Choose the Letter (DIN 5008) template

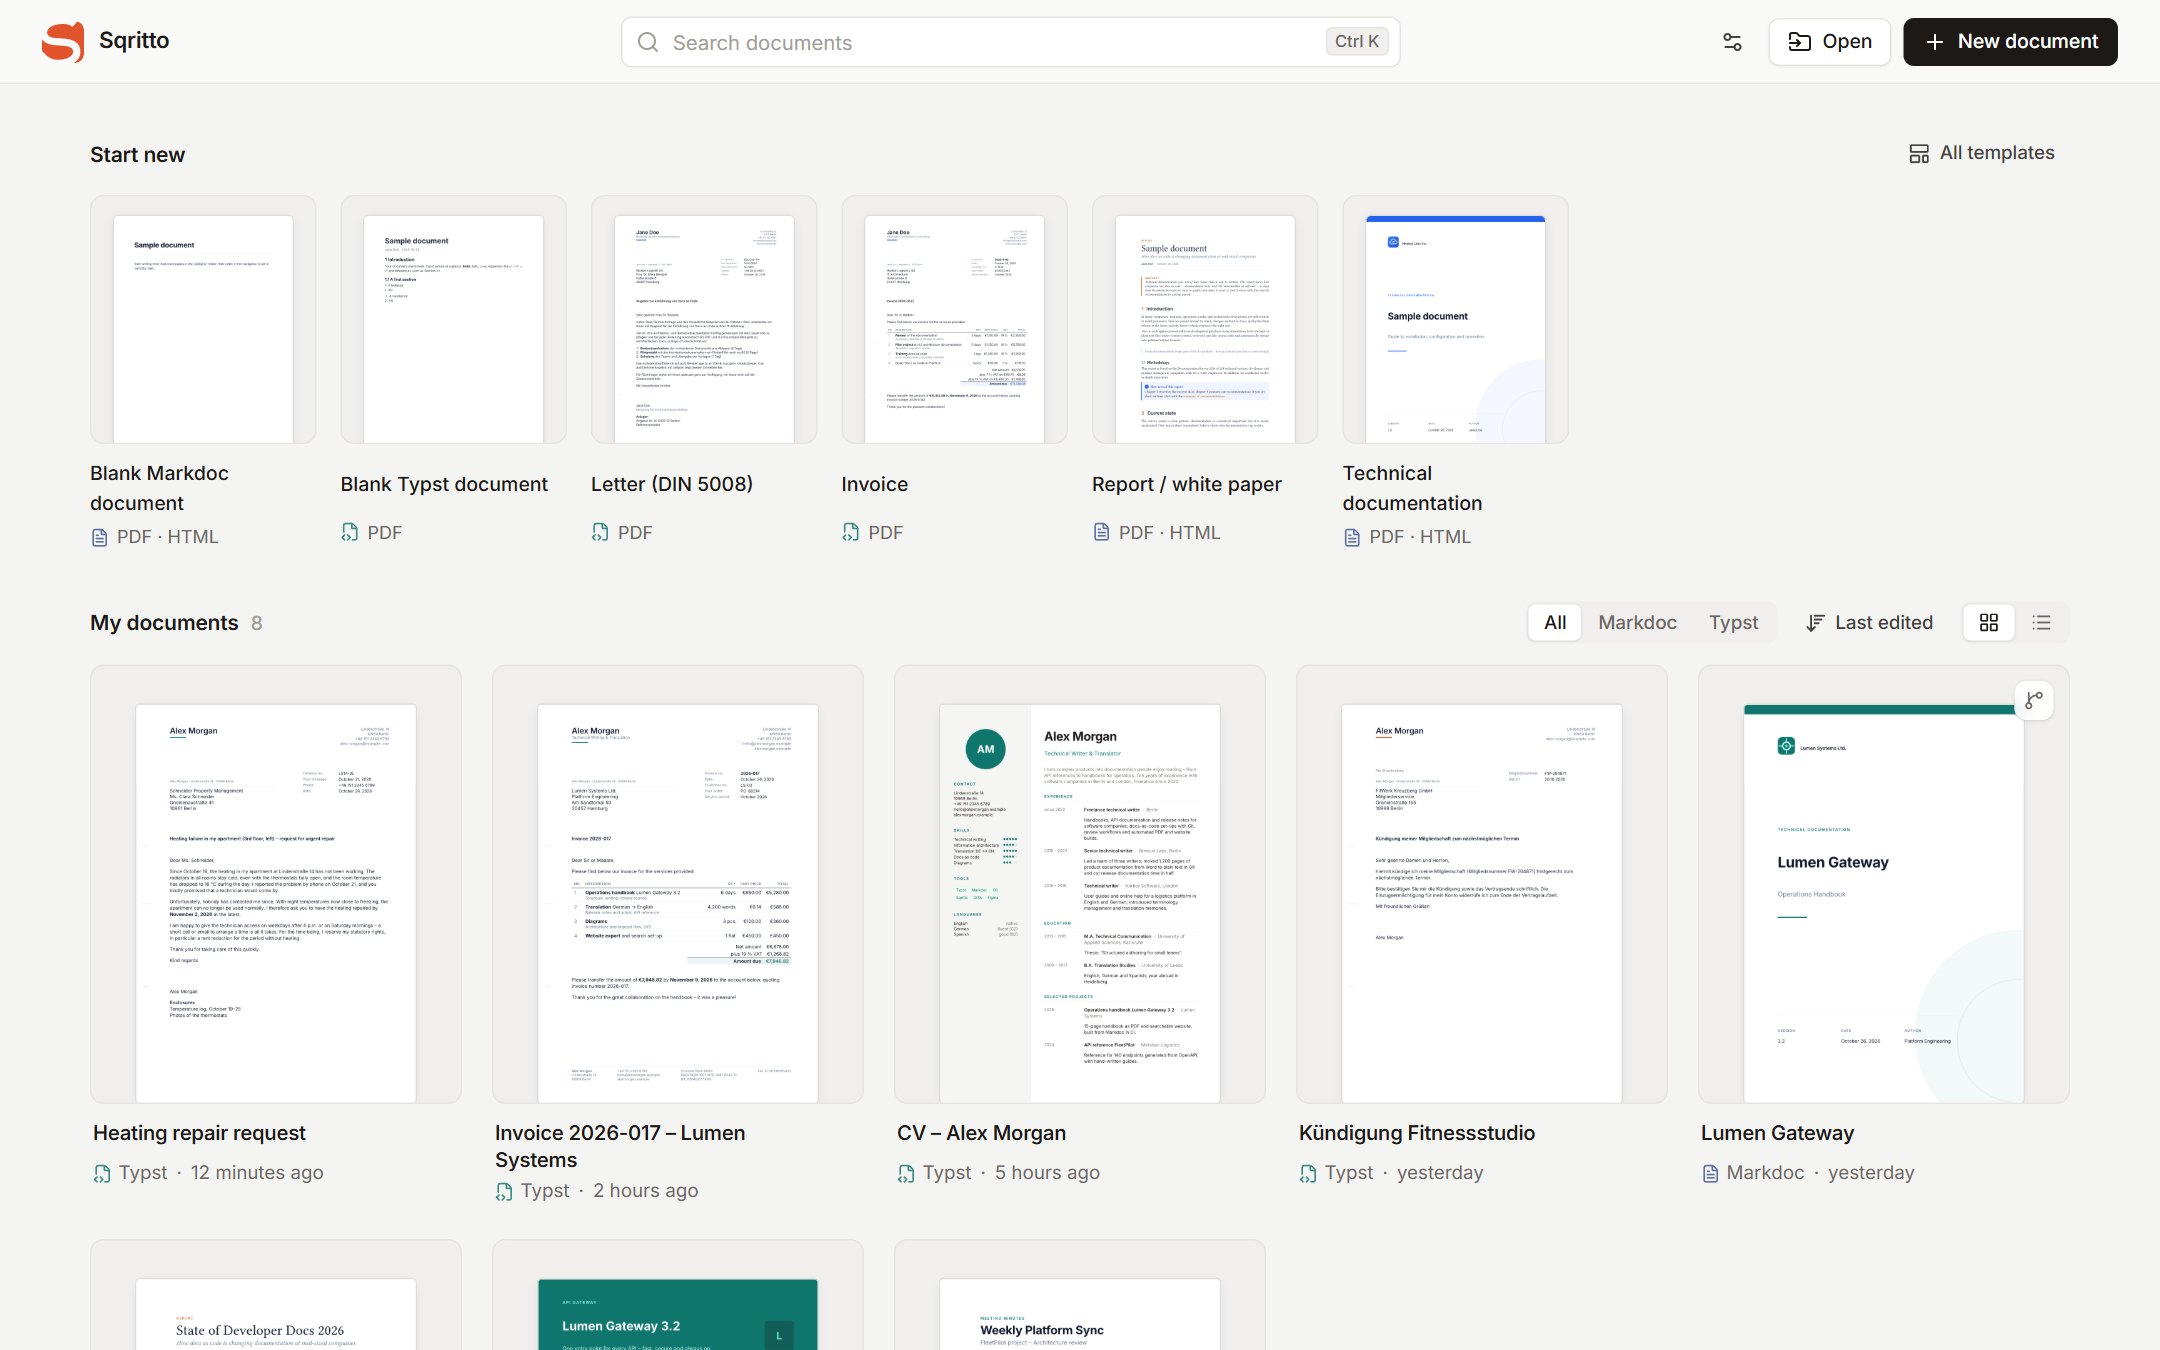point(704,320)
